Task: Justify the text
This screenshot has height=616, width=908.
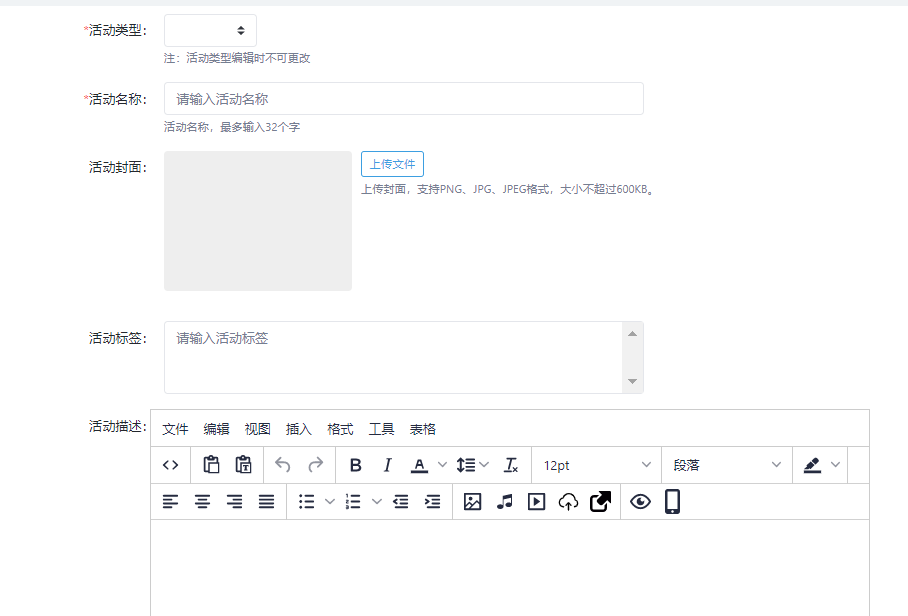Action: click(266, 501)
